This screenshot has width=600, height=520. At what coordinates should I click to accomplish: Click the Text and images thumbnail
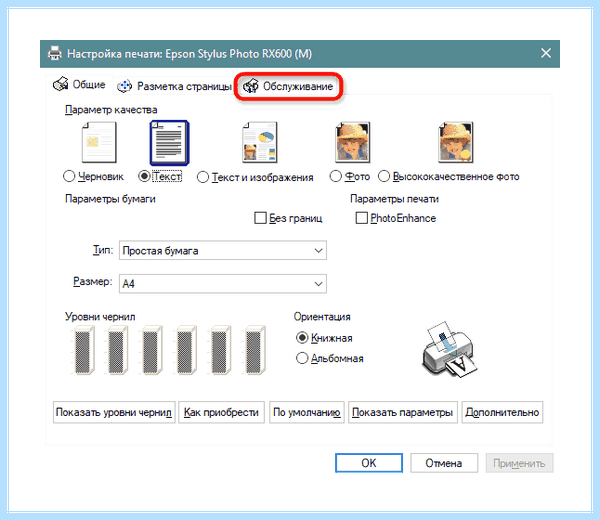(x=260, y=142)
